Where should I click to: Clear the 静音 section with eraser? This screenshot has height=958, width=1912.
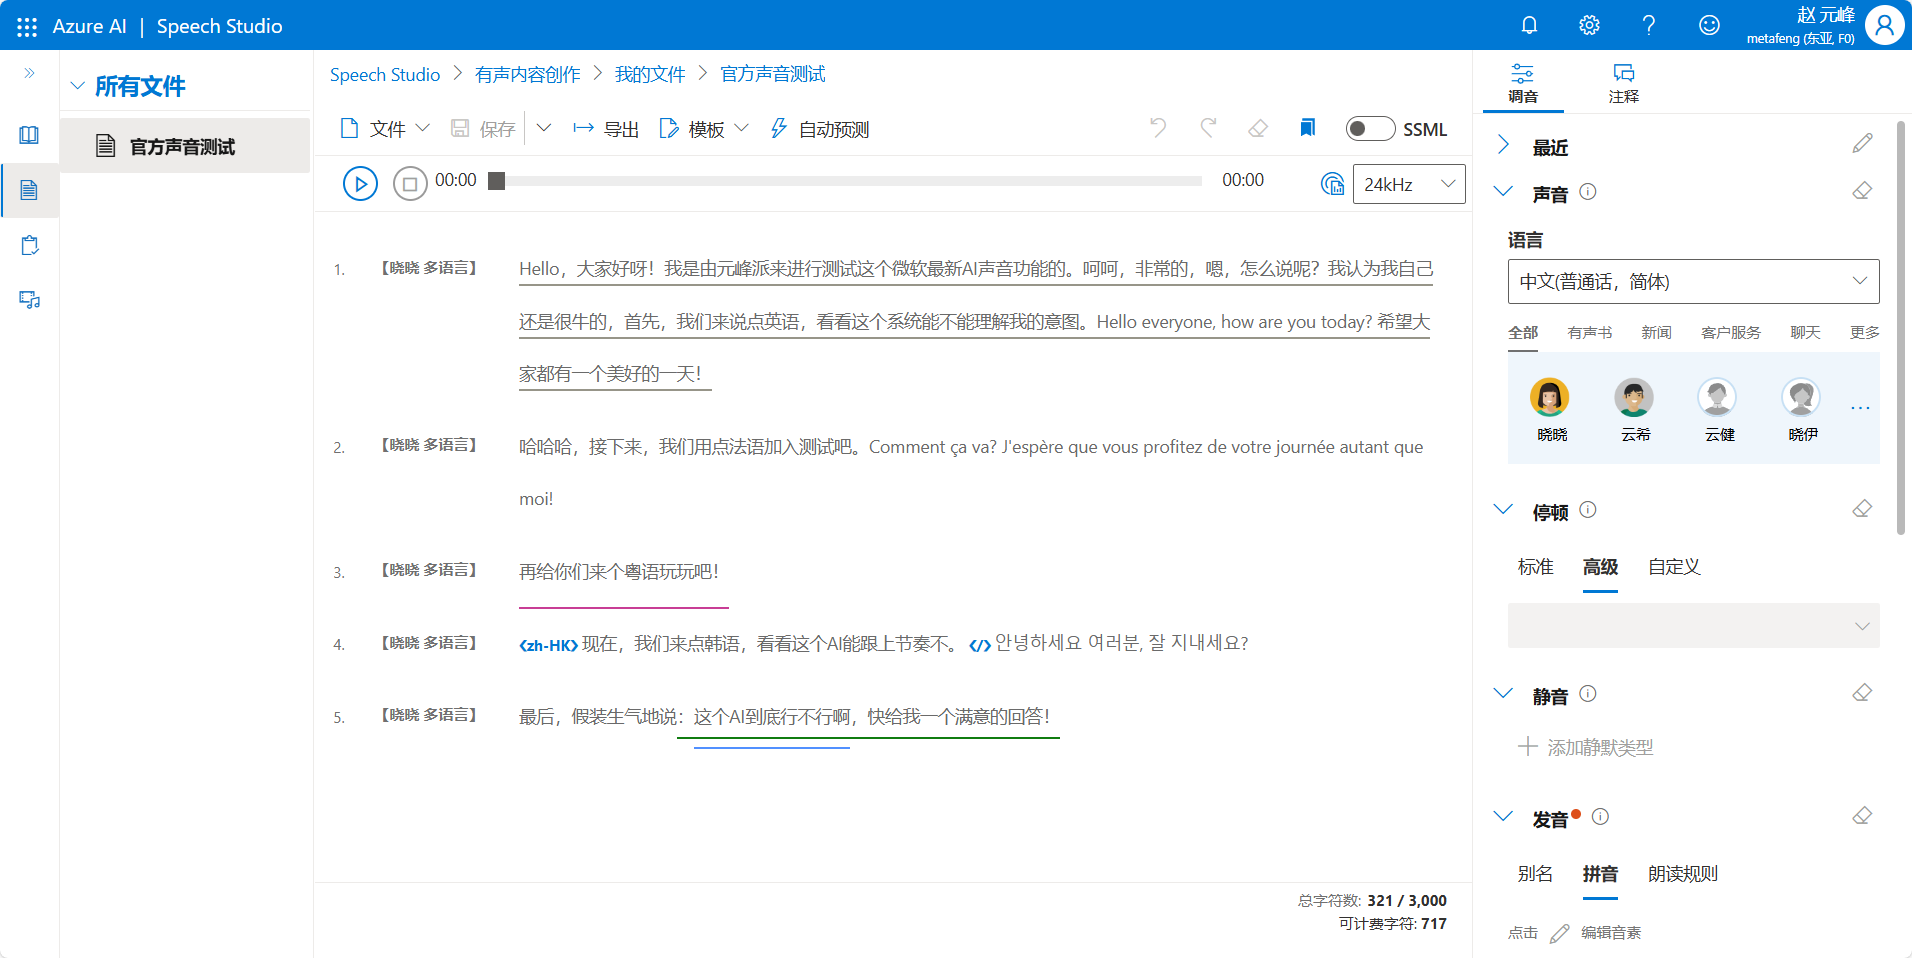point(1862,693)
